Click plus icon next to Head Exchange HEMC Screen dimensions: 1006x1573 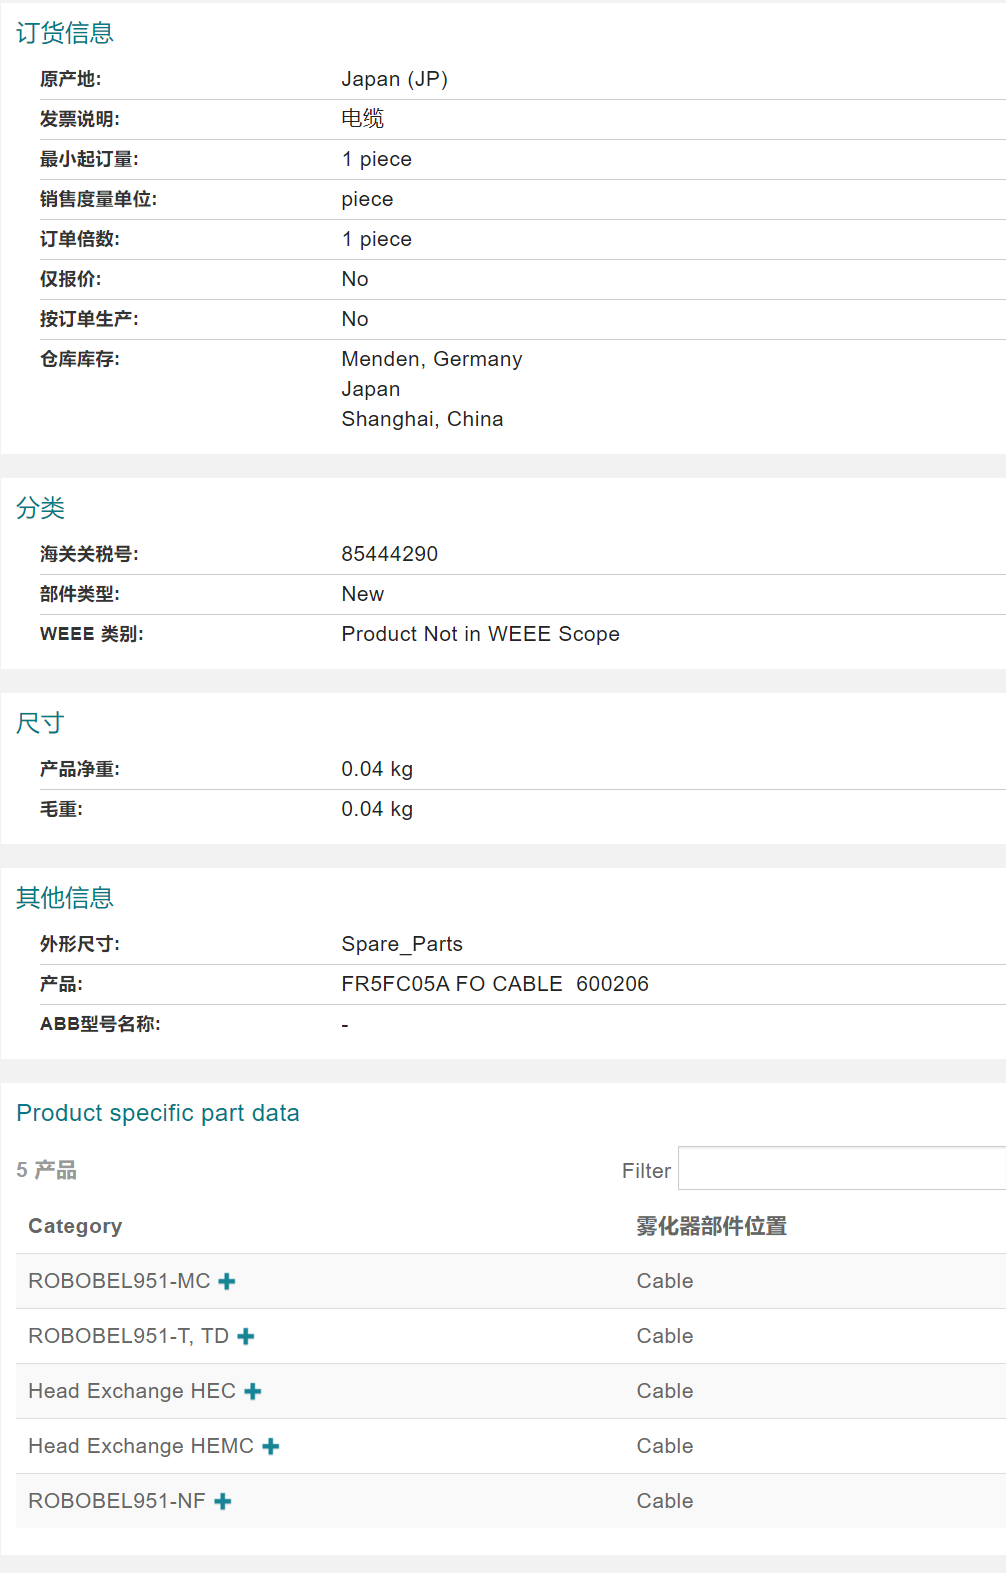[271, 1447]
